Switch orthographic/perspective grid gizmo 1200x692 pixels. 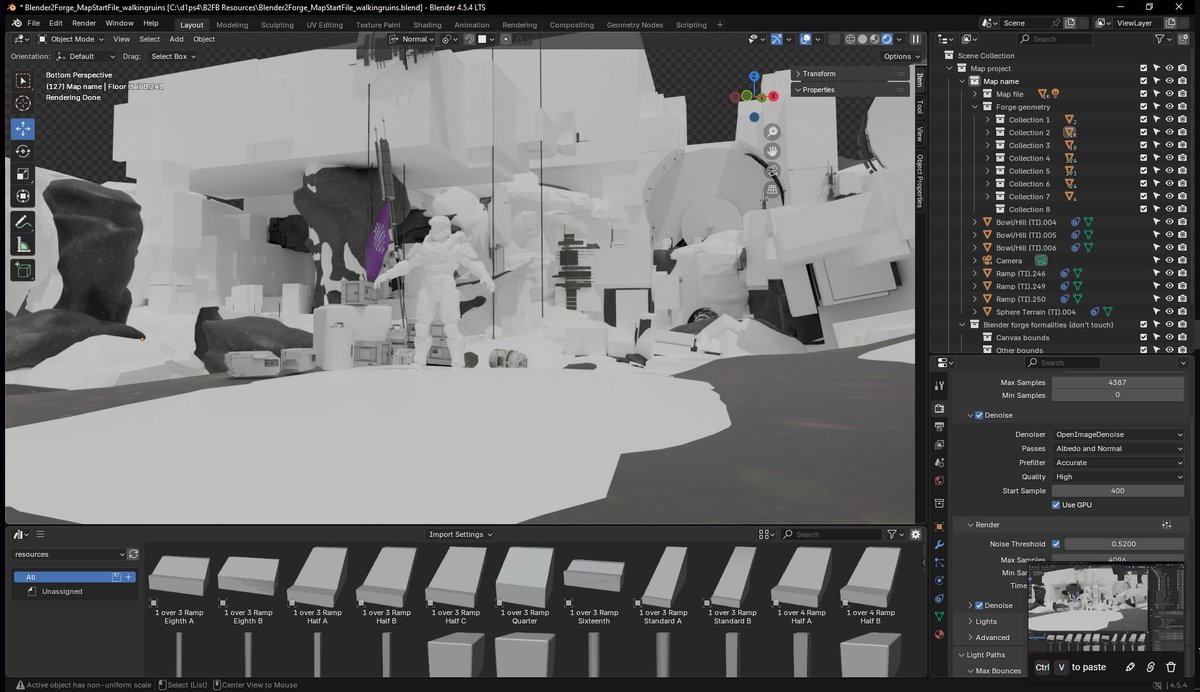coord(772,189)
